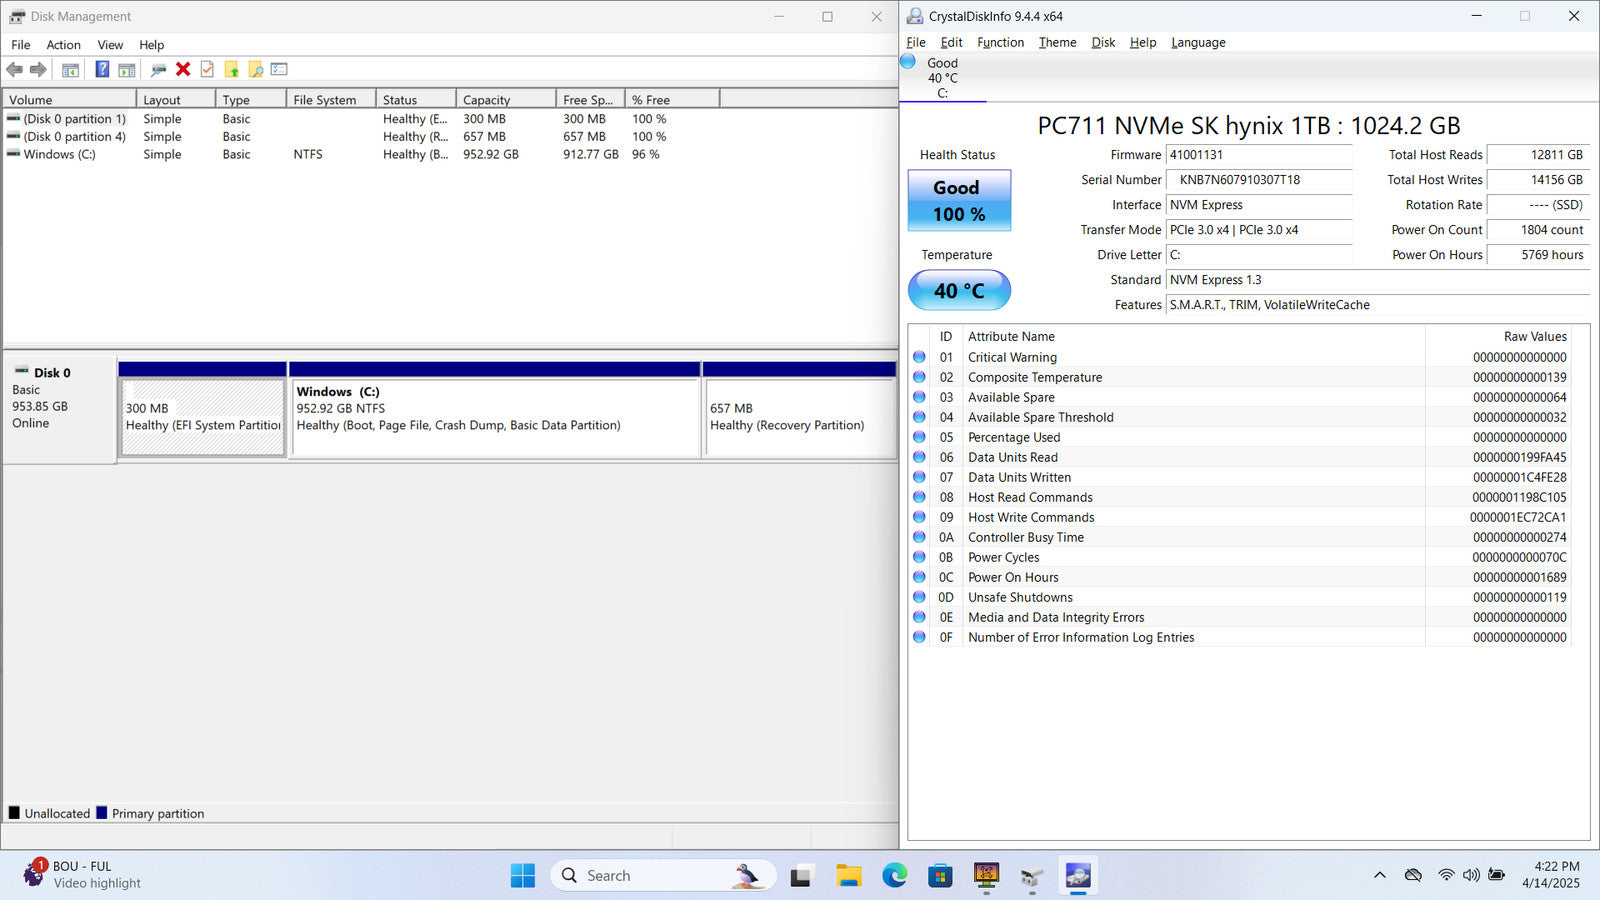Sort by File System column header
The image size is (1600, 900).
pos(331,100)
